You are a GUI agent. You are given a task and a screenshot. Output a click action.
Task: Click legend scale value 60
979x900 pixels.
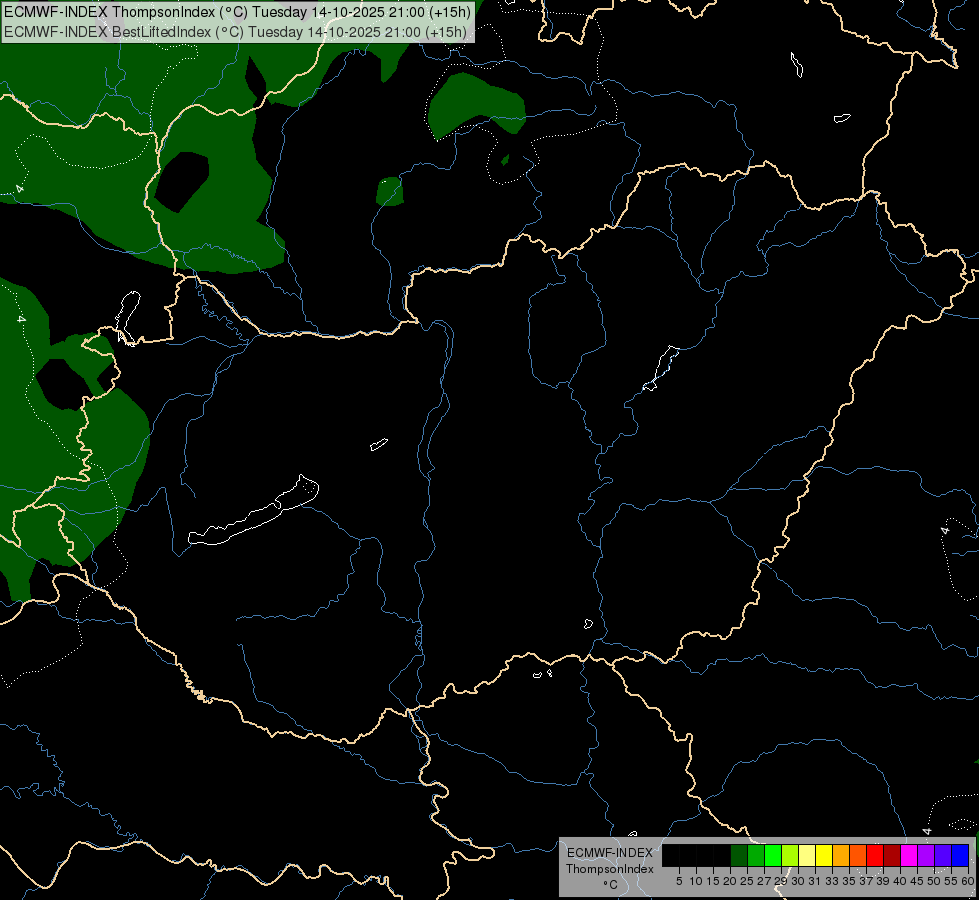point(968,881)
